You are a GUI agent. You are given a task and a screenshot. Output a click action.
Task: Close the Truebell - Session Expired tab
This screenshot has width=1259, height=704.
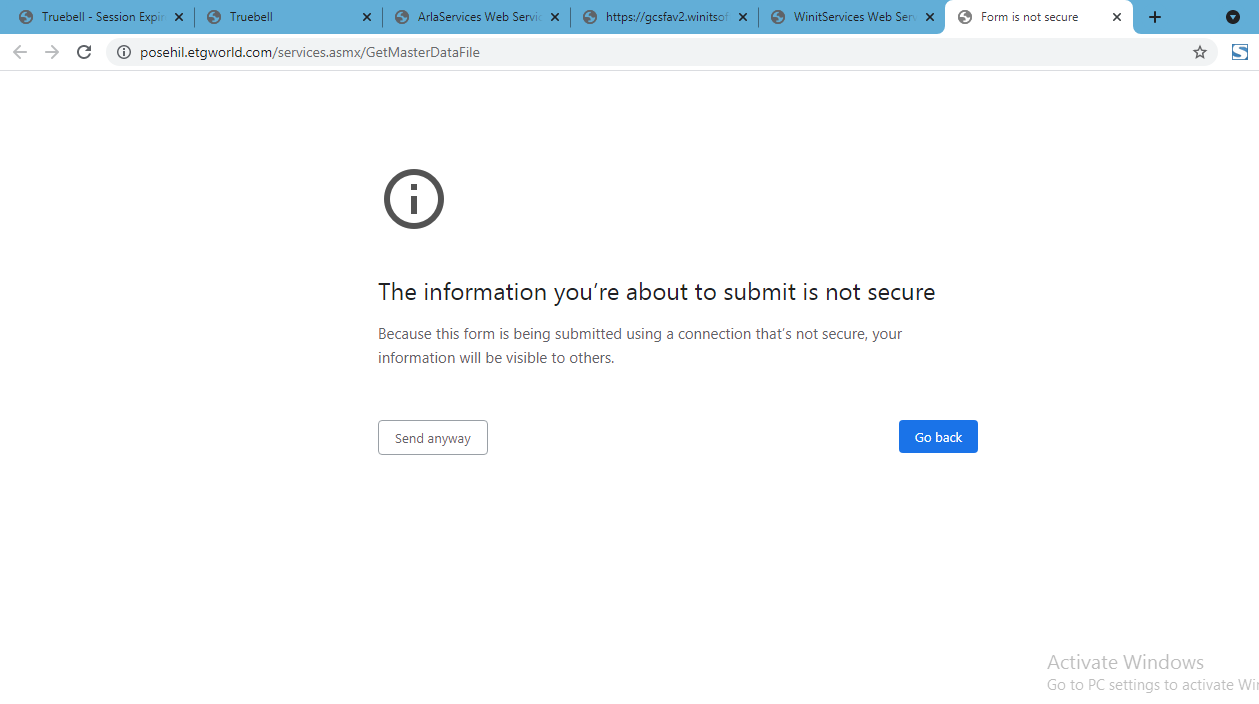point(179,17)
